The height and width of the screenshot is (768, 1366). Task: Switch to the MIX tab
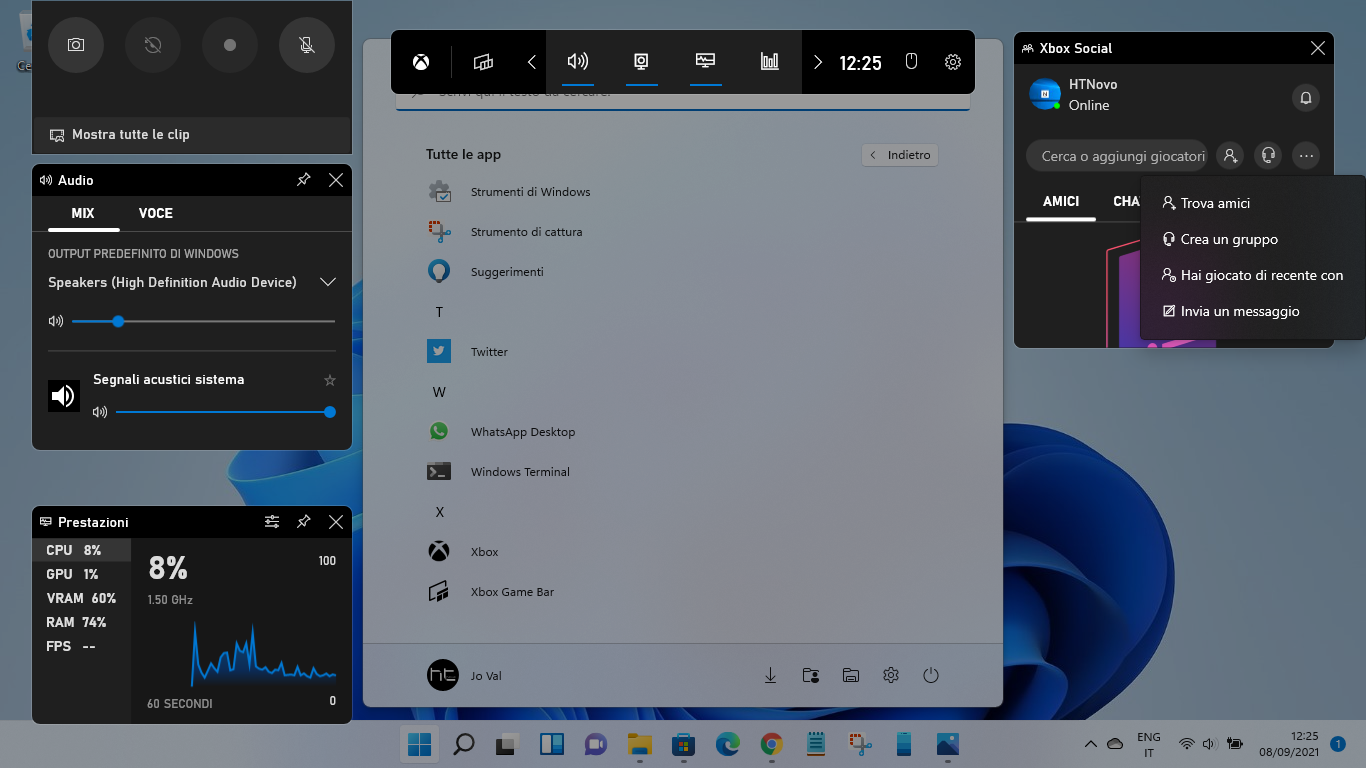coord(83,213)
